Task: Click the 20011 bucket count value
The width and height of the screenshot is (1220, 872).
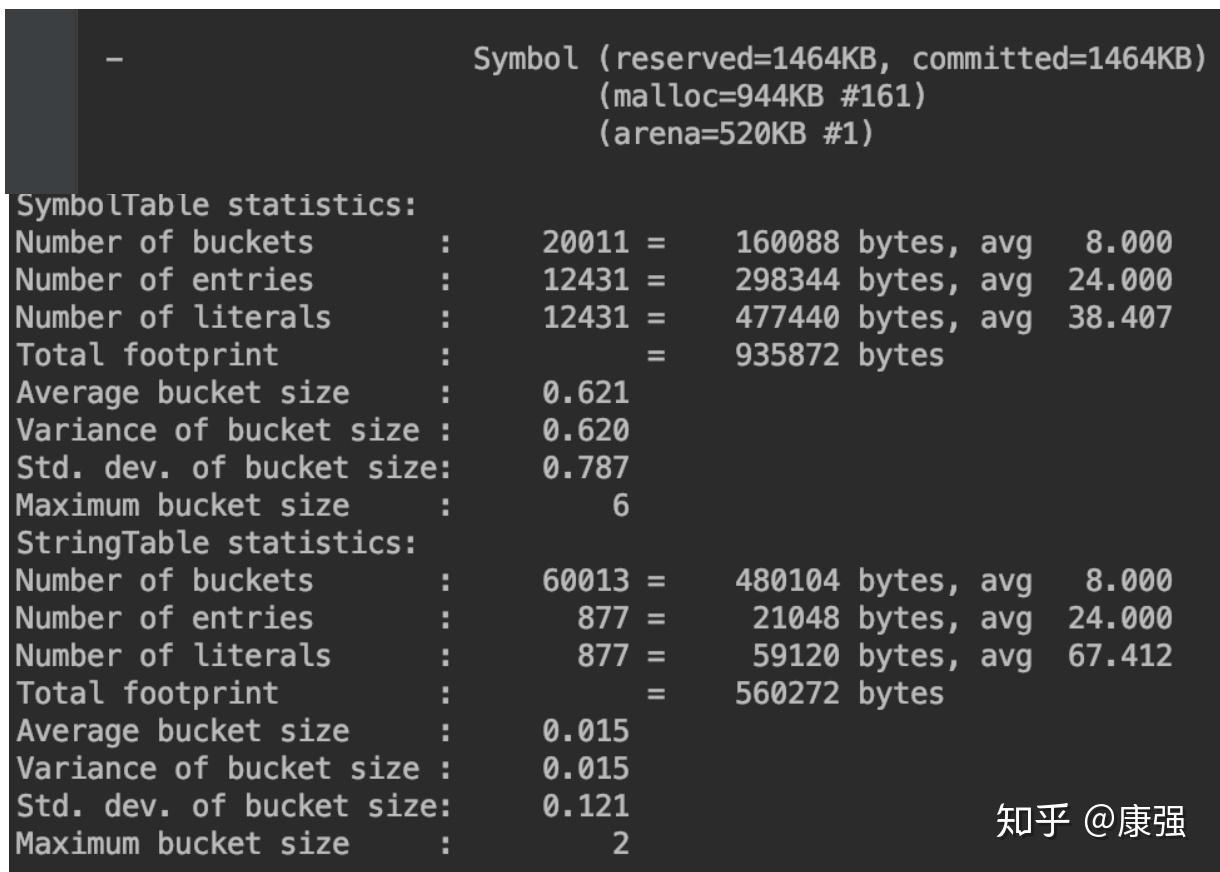Action: [x=586, y=243]
